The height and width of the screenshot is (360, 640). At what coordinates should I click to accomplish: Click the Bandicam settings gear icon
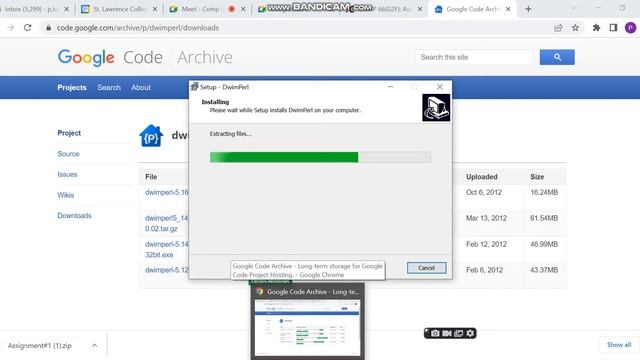pyautogui.click(x=470, y=333)
